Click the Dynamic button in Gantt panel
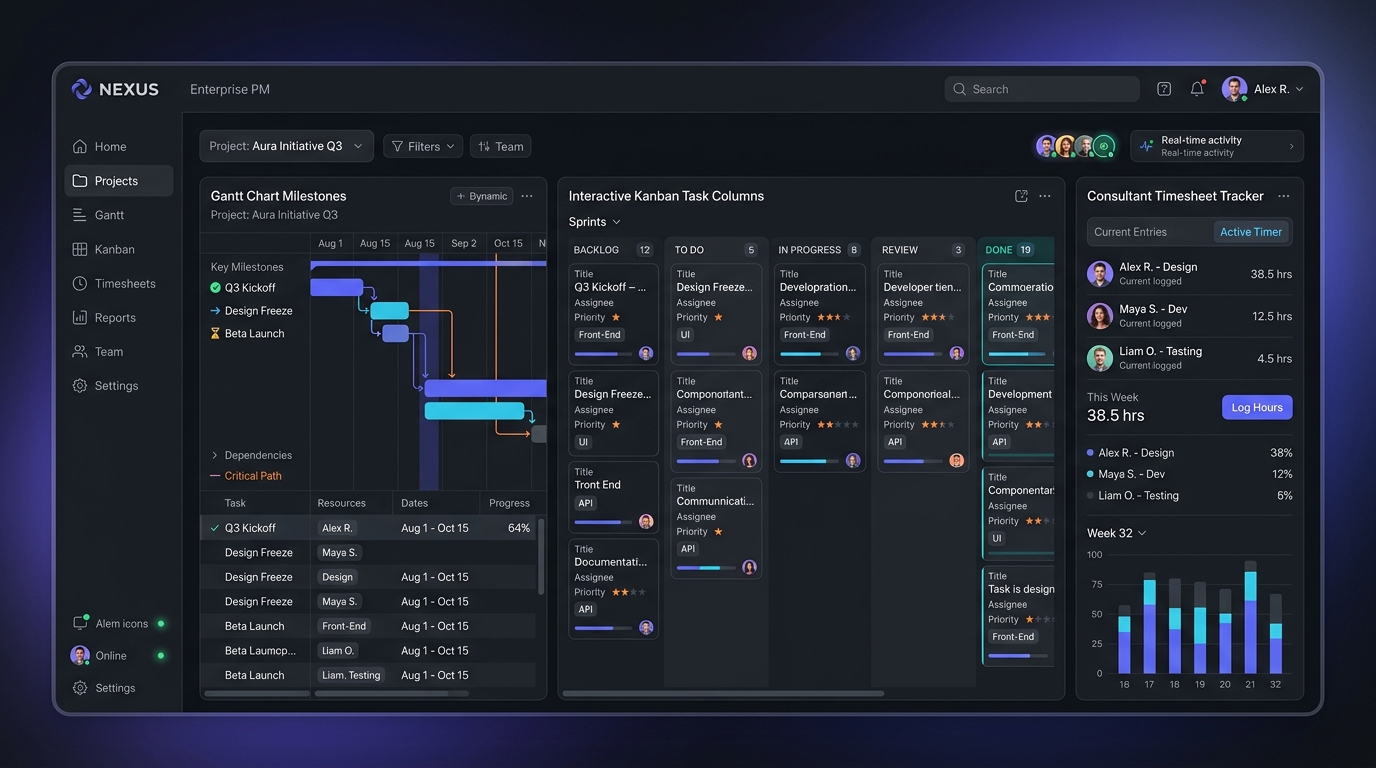The image size is (1376, 768). [482, 196]
